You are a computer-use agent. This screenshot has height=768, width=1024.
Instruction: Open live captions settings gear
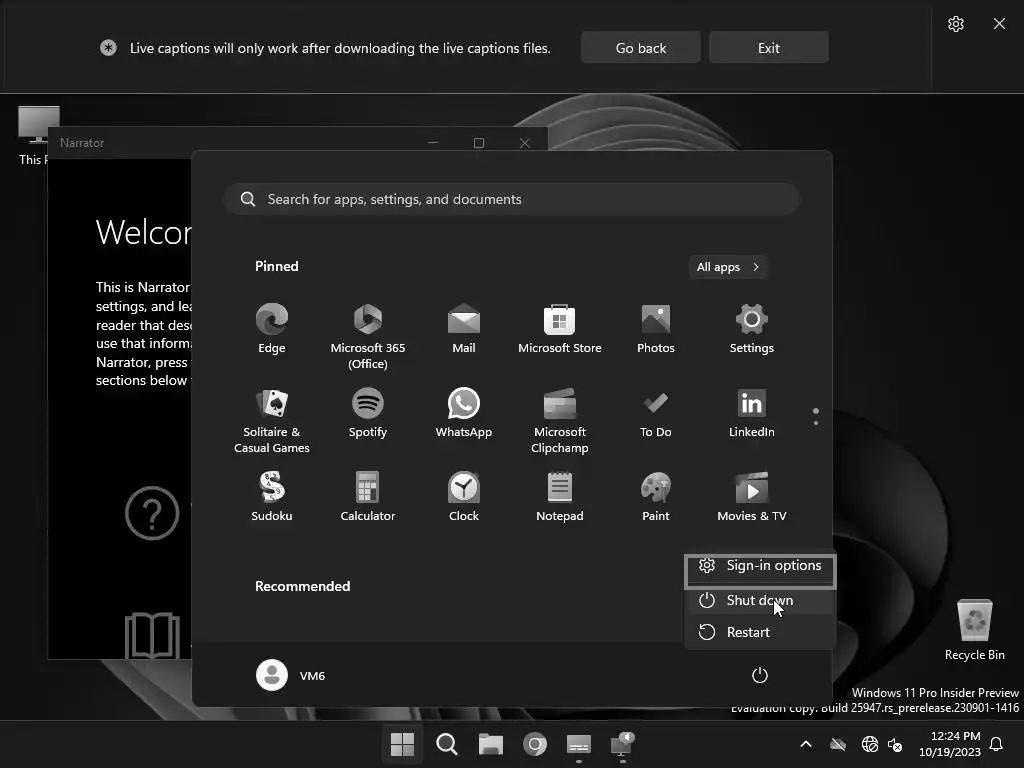(x=955, y=24)
